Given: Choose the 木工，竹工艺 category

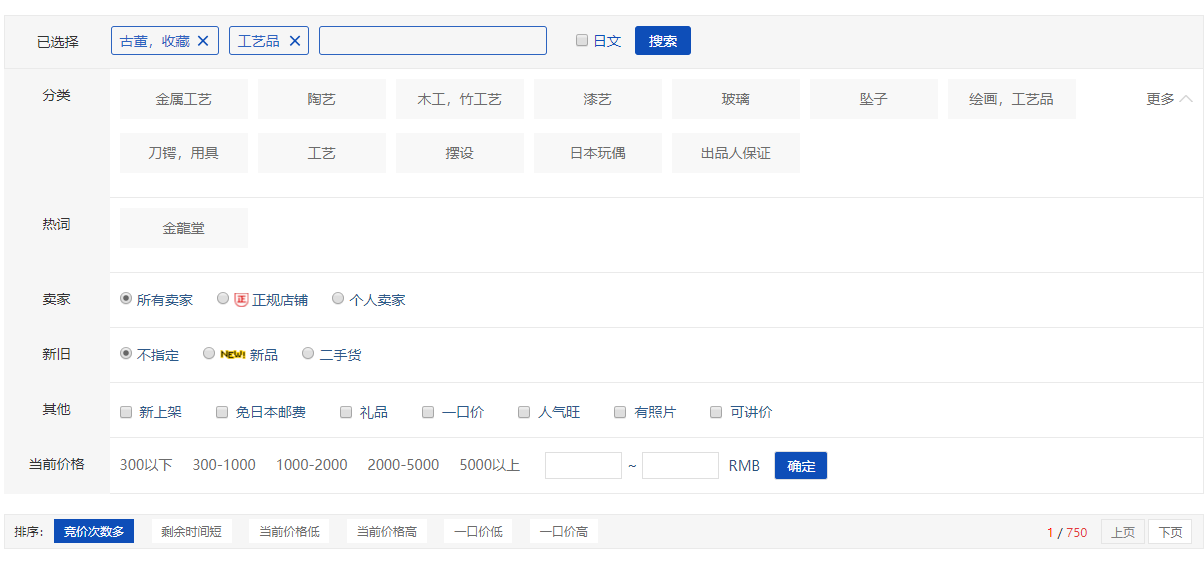Looking at the screenshot, I should tap(460, 99).
